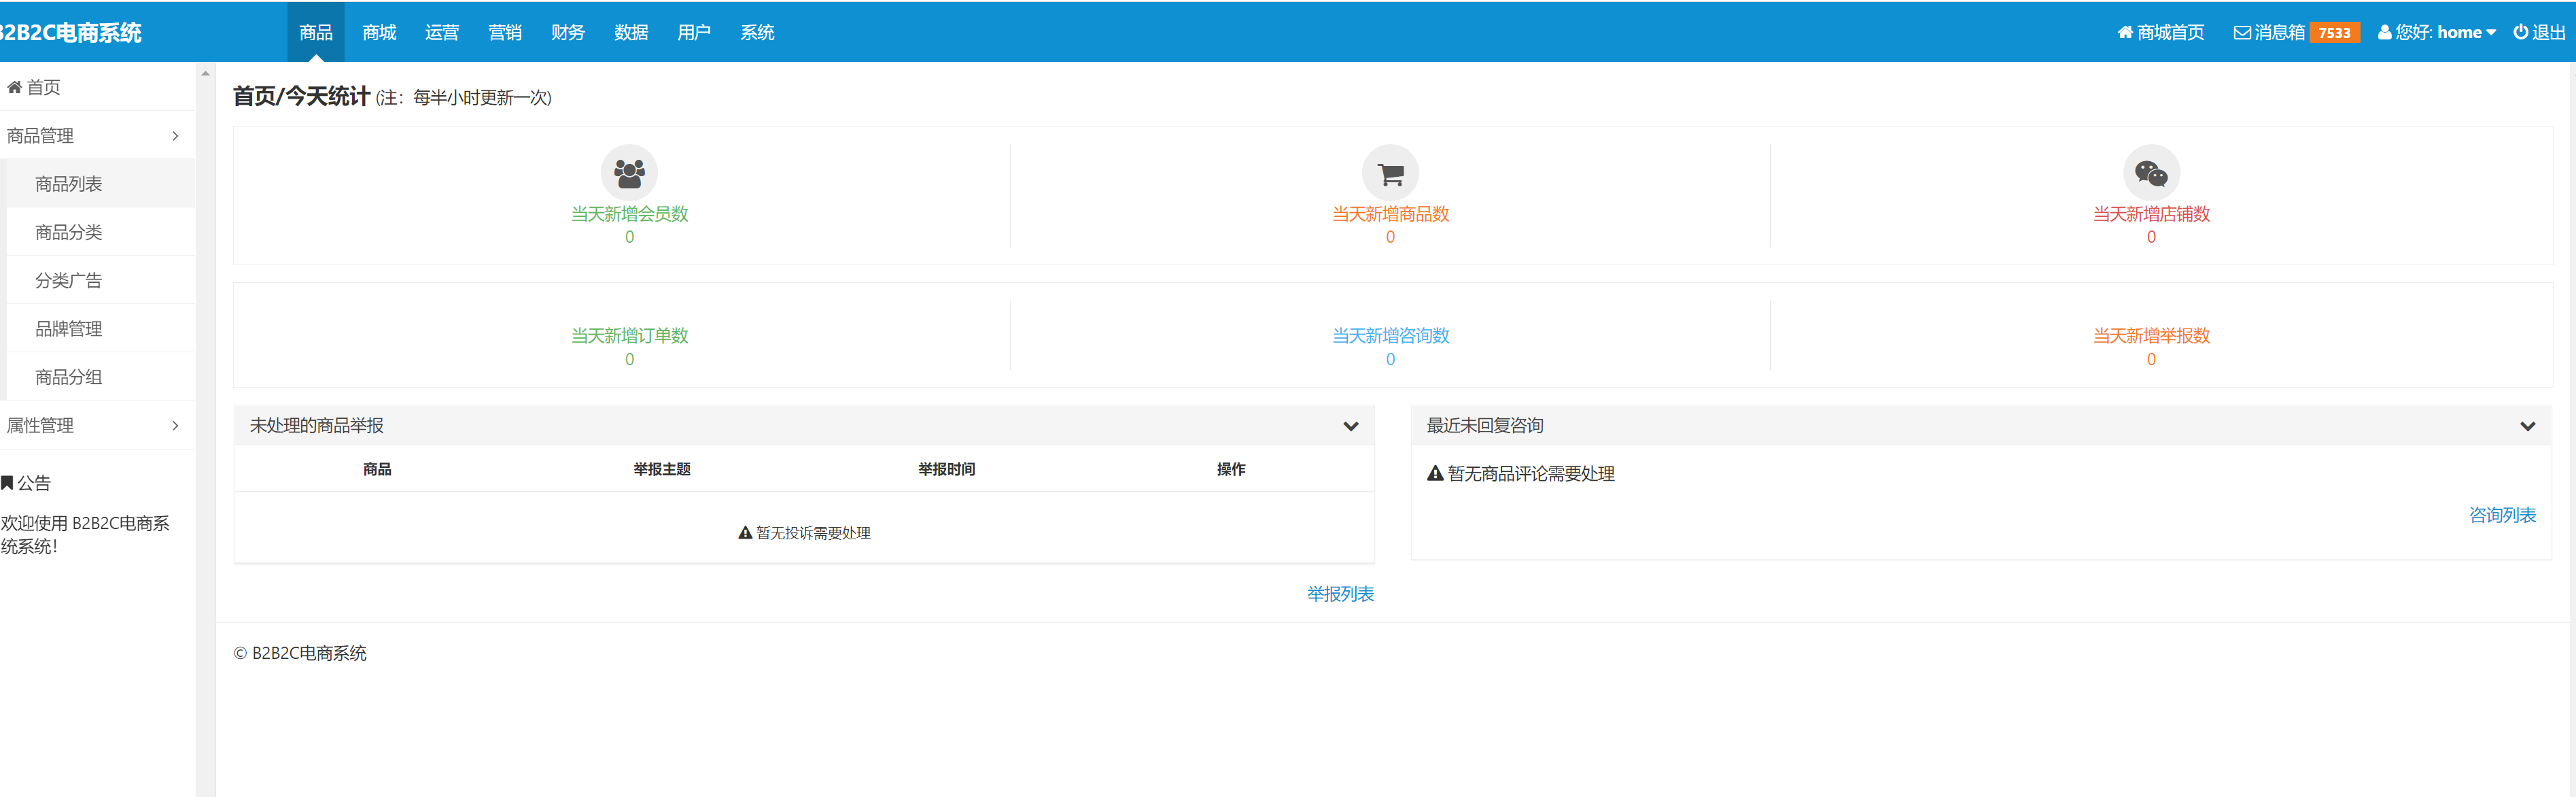Select 品牌管理 in the sidebar
Screen dimensions: 2576x797
tap(68, 329)
